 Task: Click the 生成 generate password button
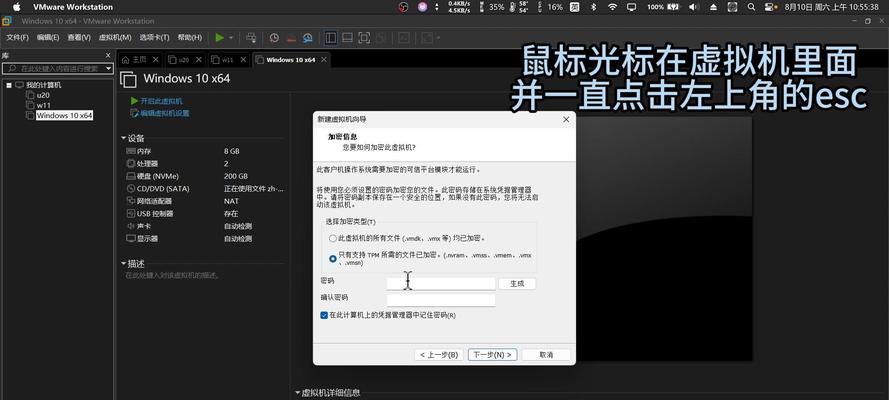click(517, 284)
